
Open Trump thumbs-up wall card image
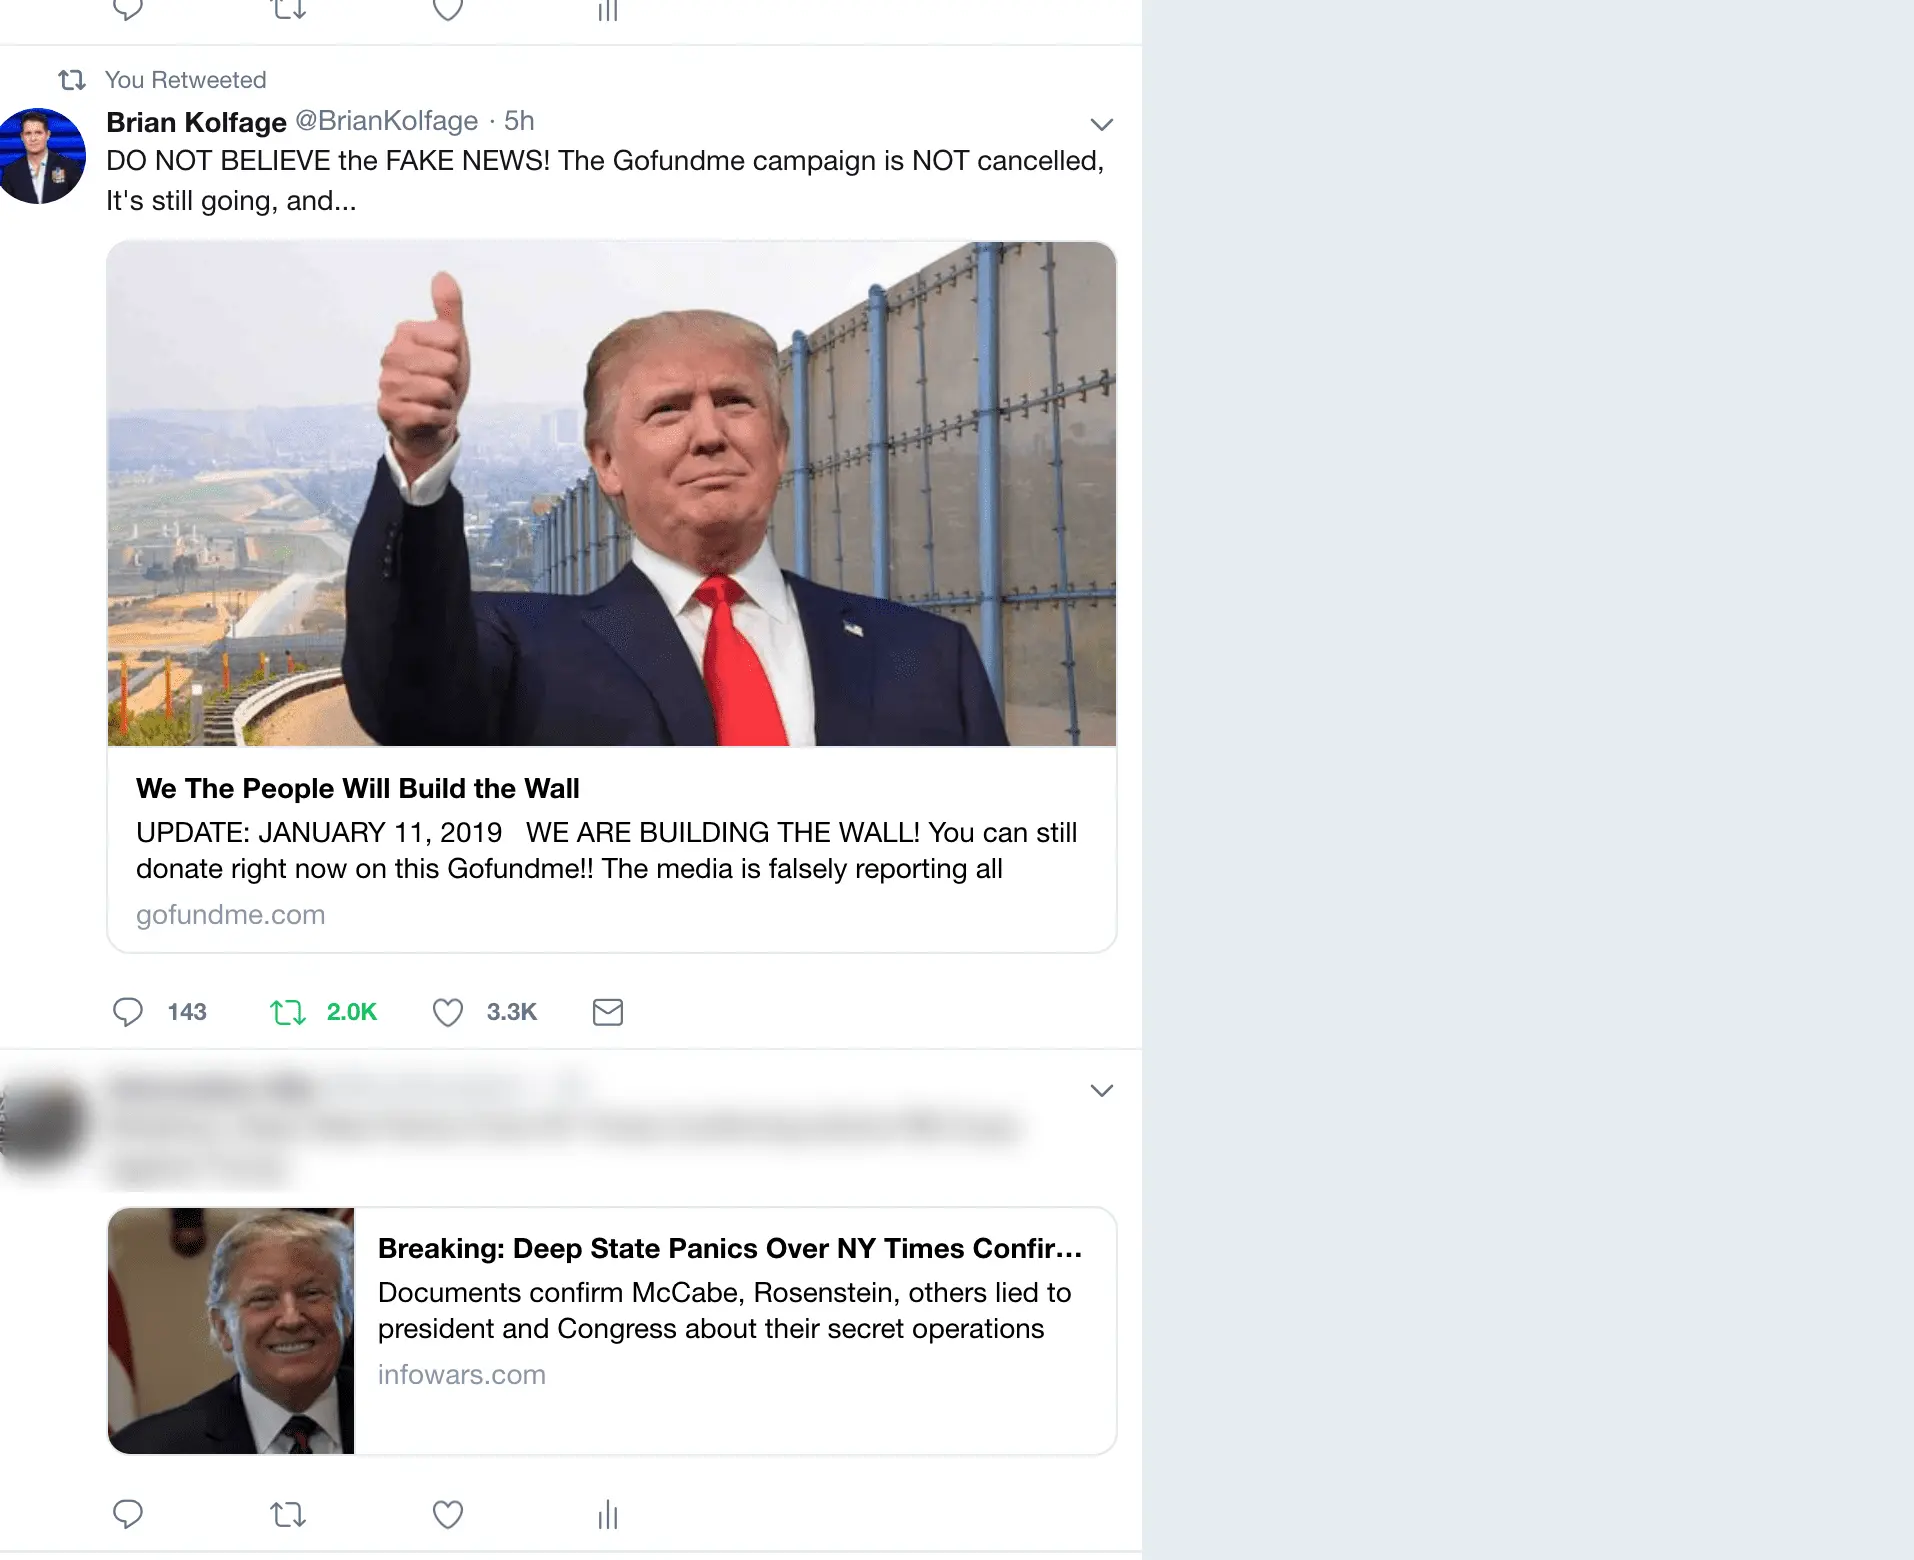[x=612, y=494]
